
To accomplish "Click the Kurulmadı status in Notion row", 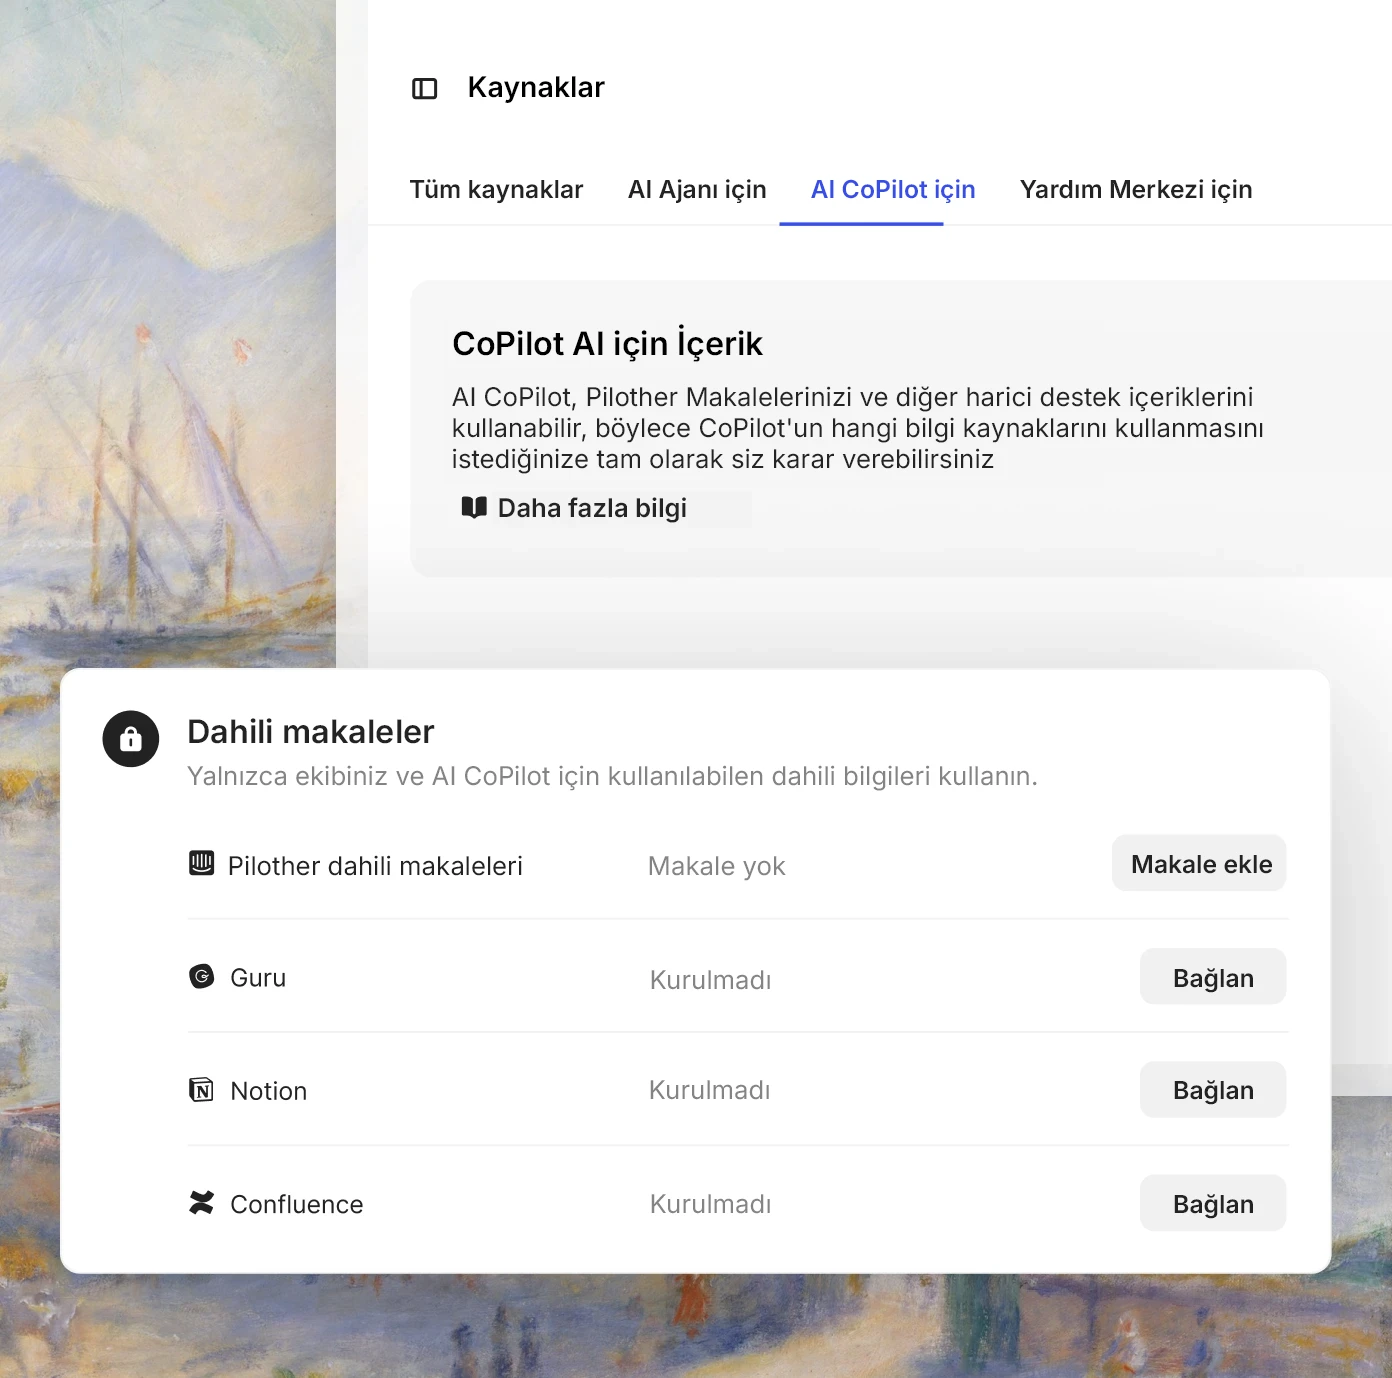I will (x=710, y=1090).
